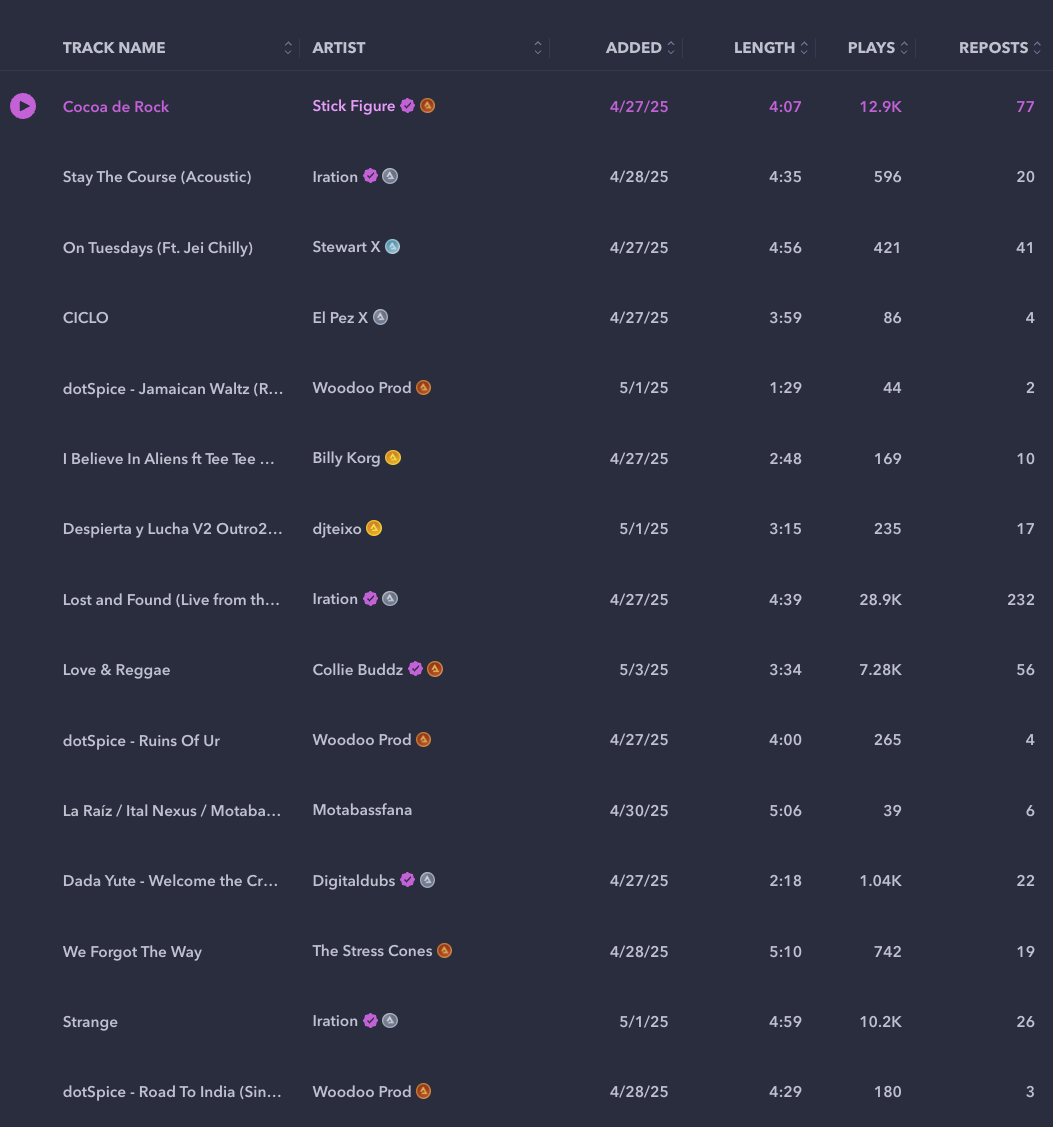Visit Billy Korg artist profile
This screenshot has width=1053, height=1127.
(x=346, y=458)
